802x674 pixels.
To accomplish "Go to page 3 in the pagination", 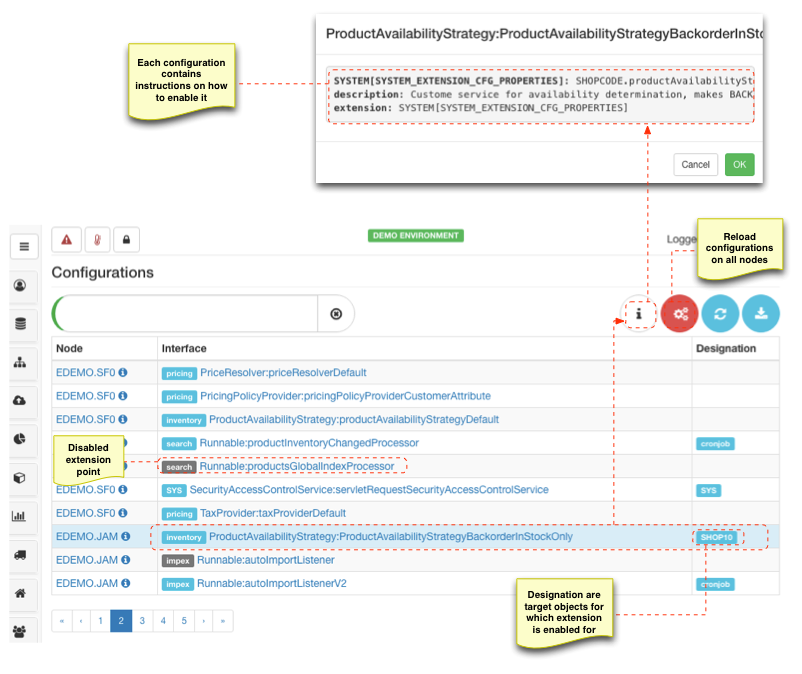I will click(142, 621).
